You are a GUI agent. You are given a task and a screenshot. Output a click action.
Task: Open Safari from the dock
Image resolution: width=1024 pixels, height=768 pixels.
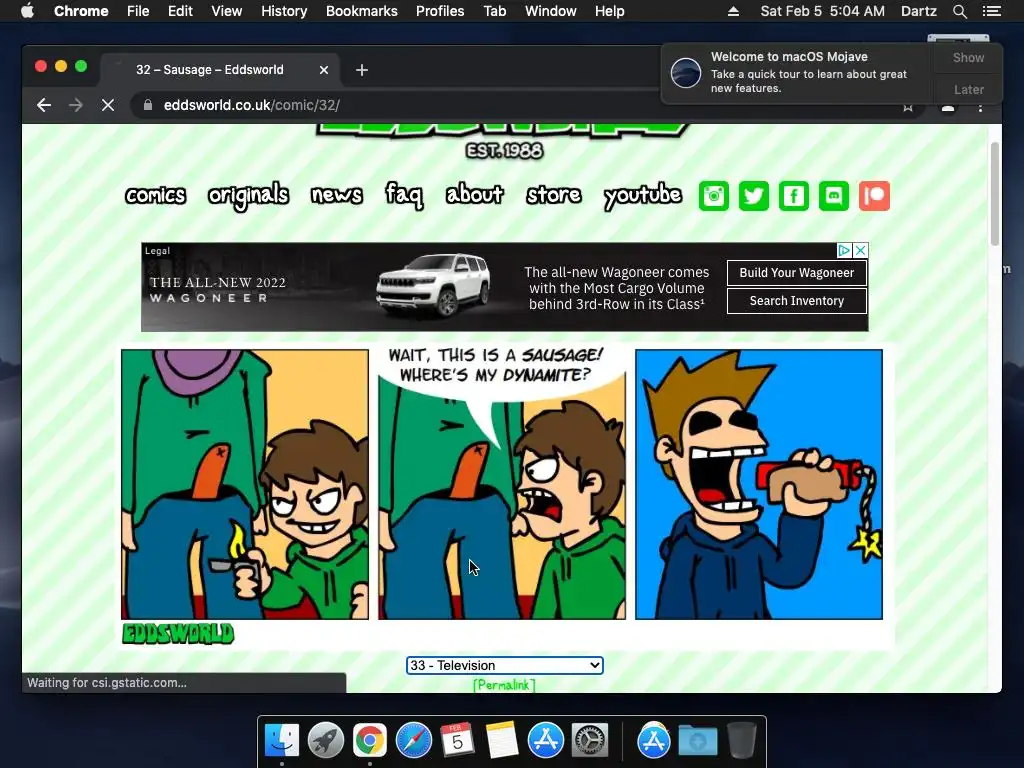[413, 741]
